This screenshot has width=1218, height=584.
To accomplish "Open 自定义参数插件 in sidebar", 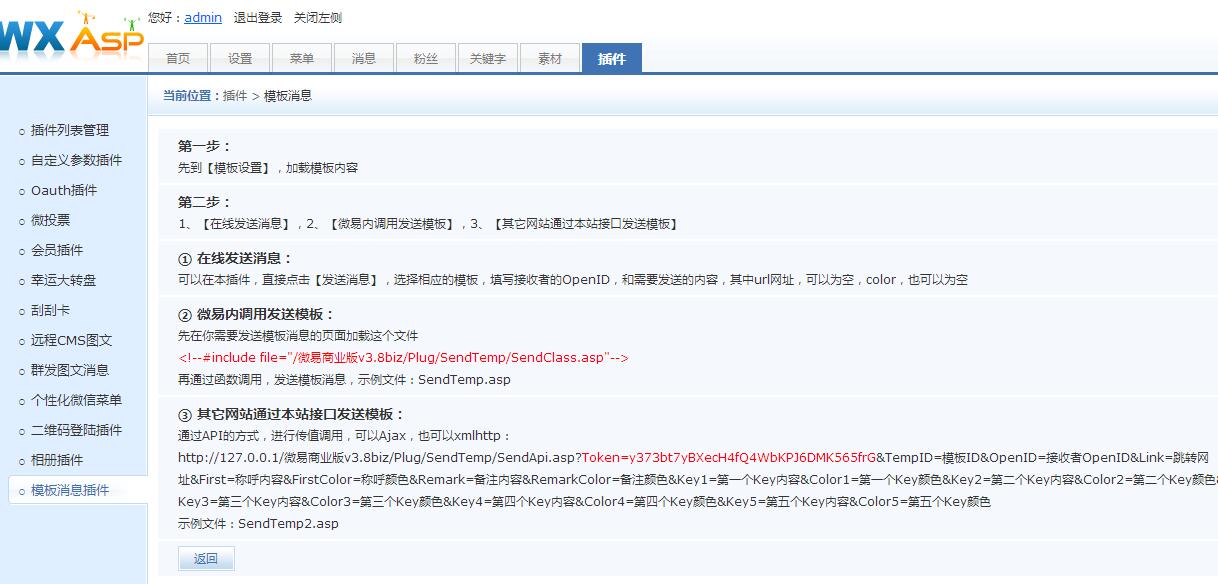I will click(x=76, y=160).
